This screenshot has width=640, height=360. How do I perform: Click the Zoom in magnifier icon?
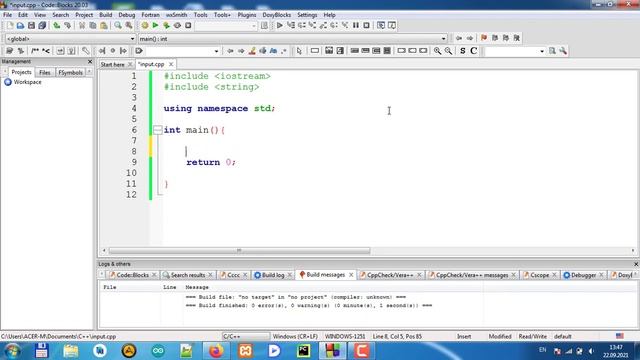(438, 51)
